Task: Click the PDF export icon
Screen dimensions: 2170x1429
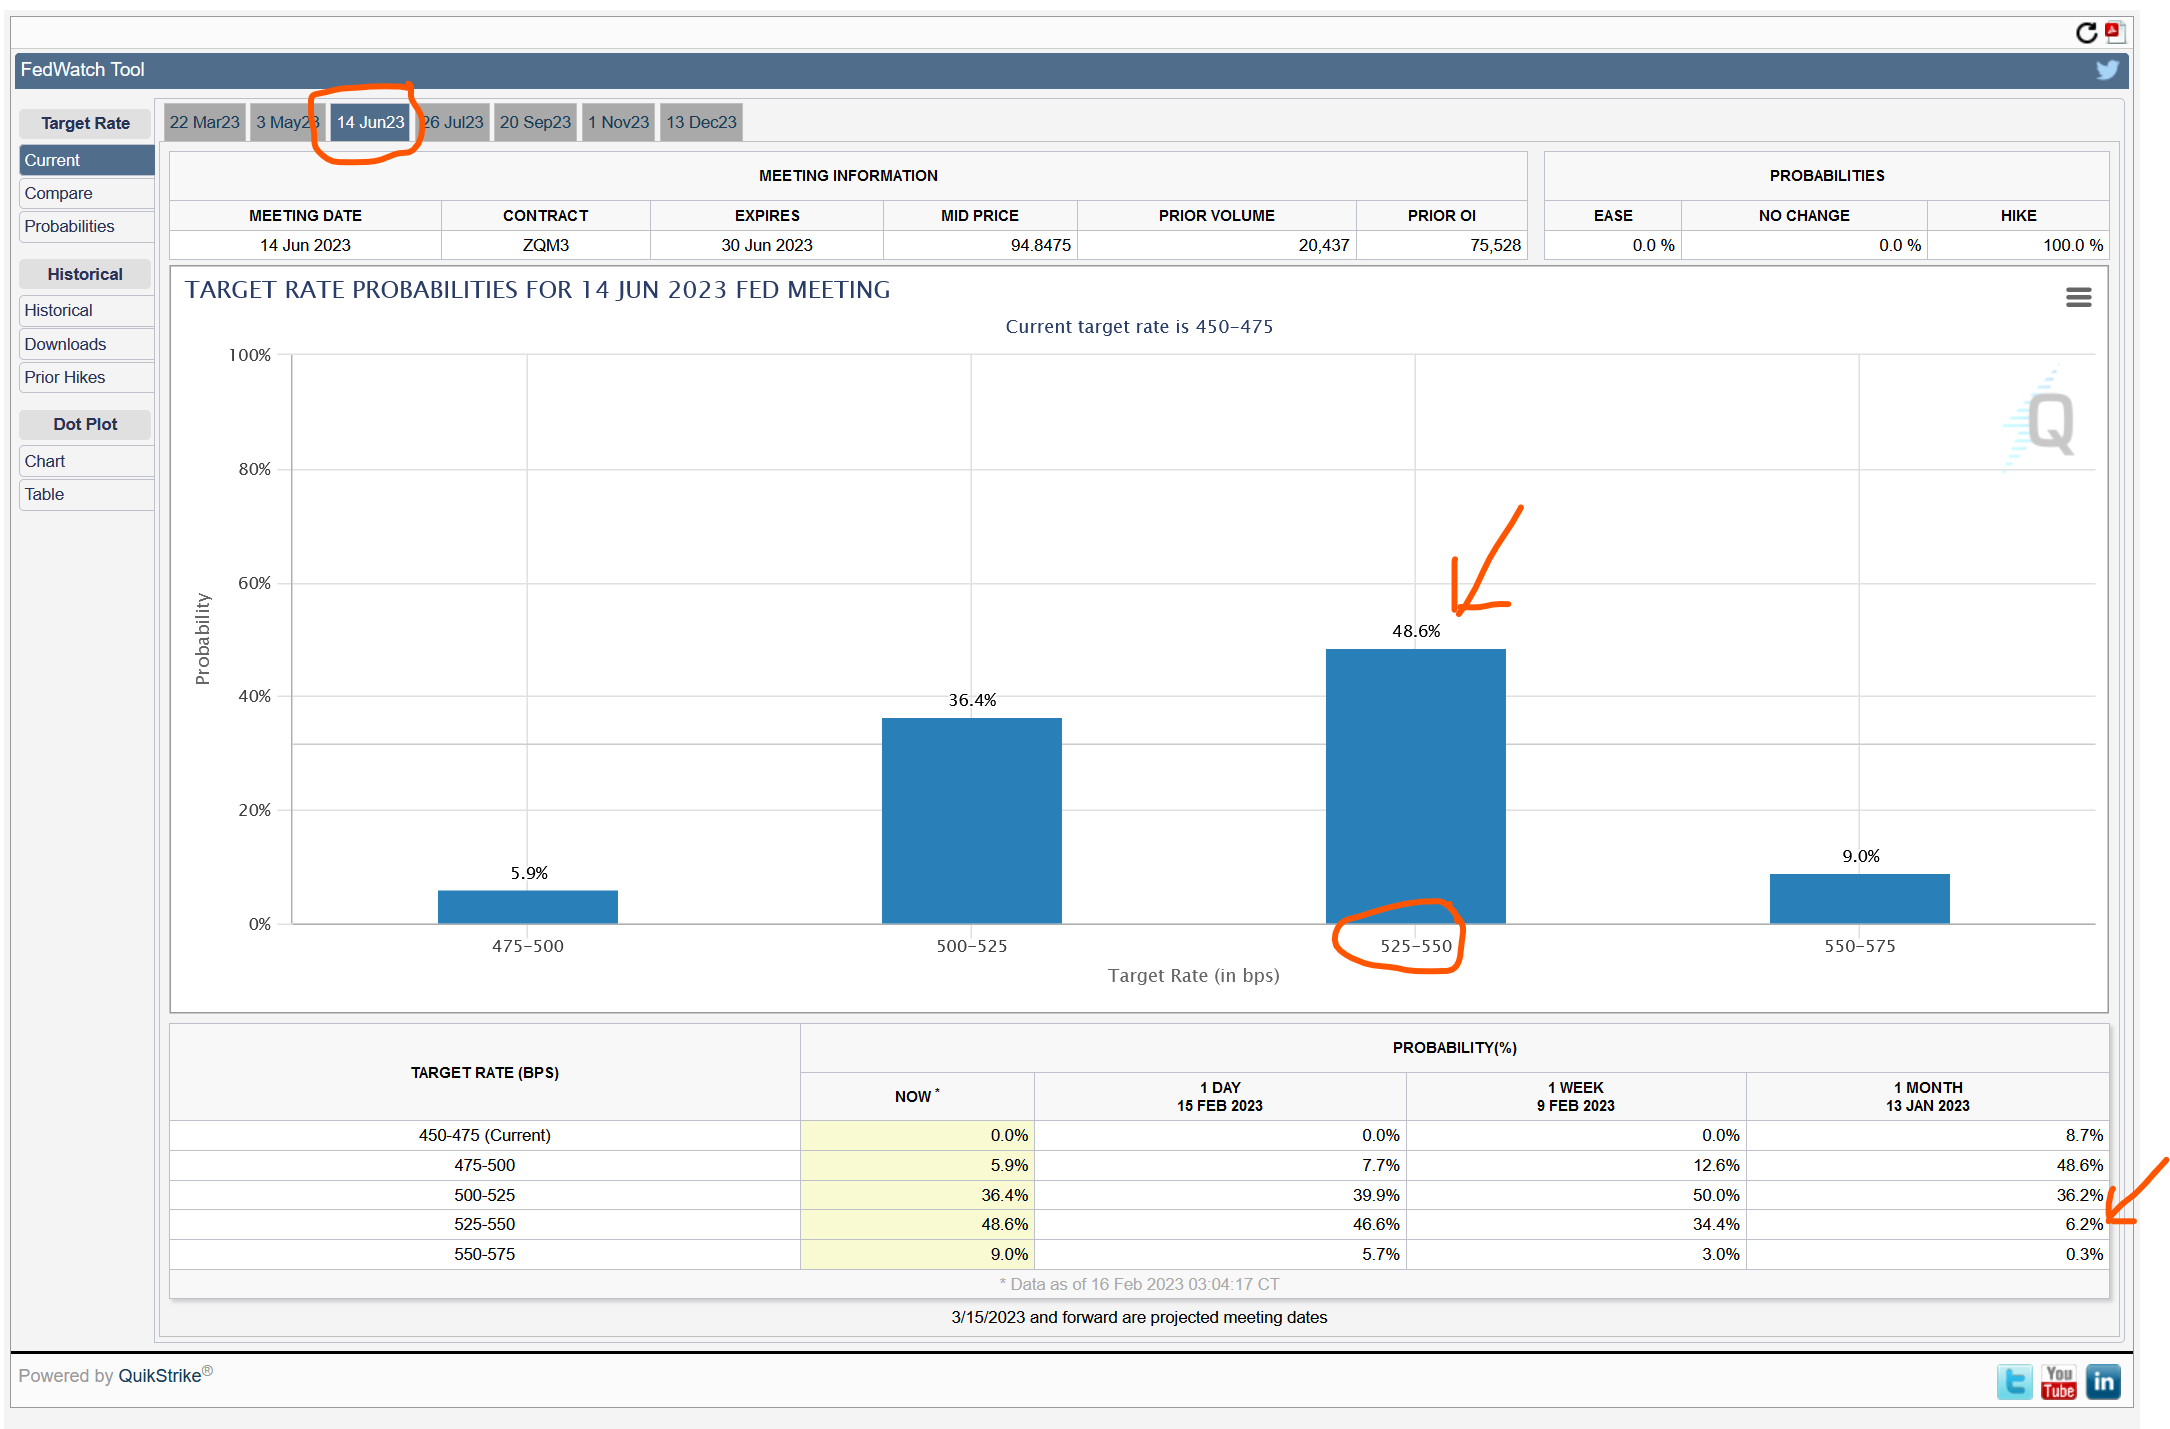Action: 2114,32
